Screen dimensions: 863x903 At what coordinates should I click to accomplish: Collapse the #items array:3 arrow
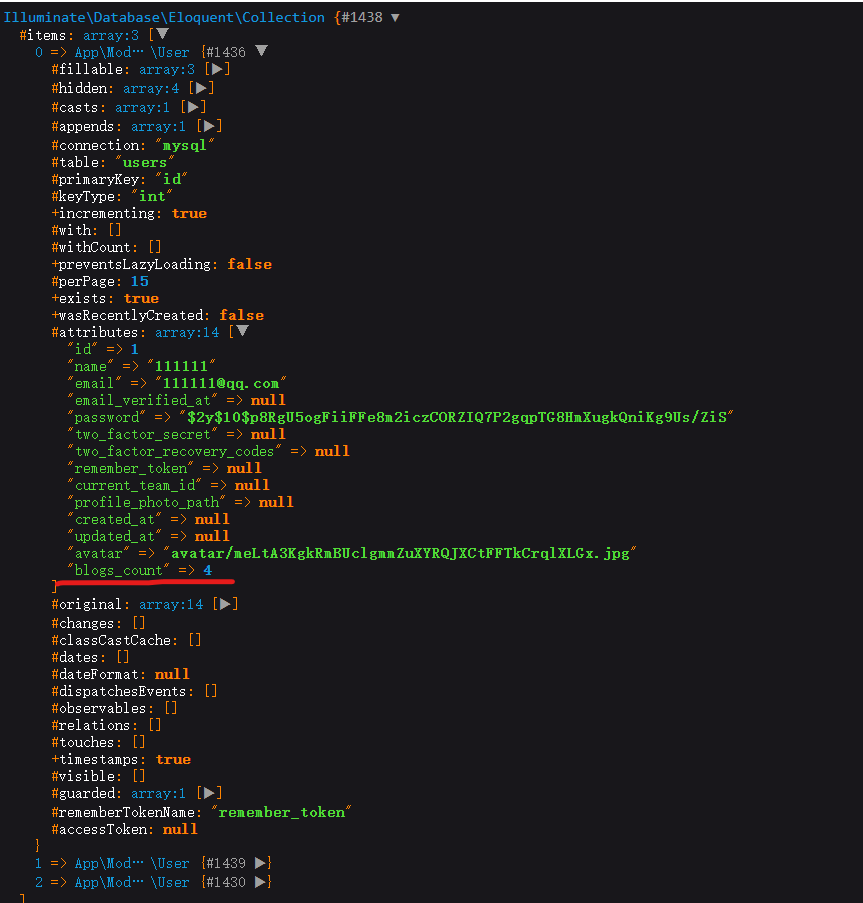click(163, 34)
